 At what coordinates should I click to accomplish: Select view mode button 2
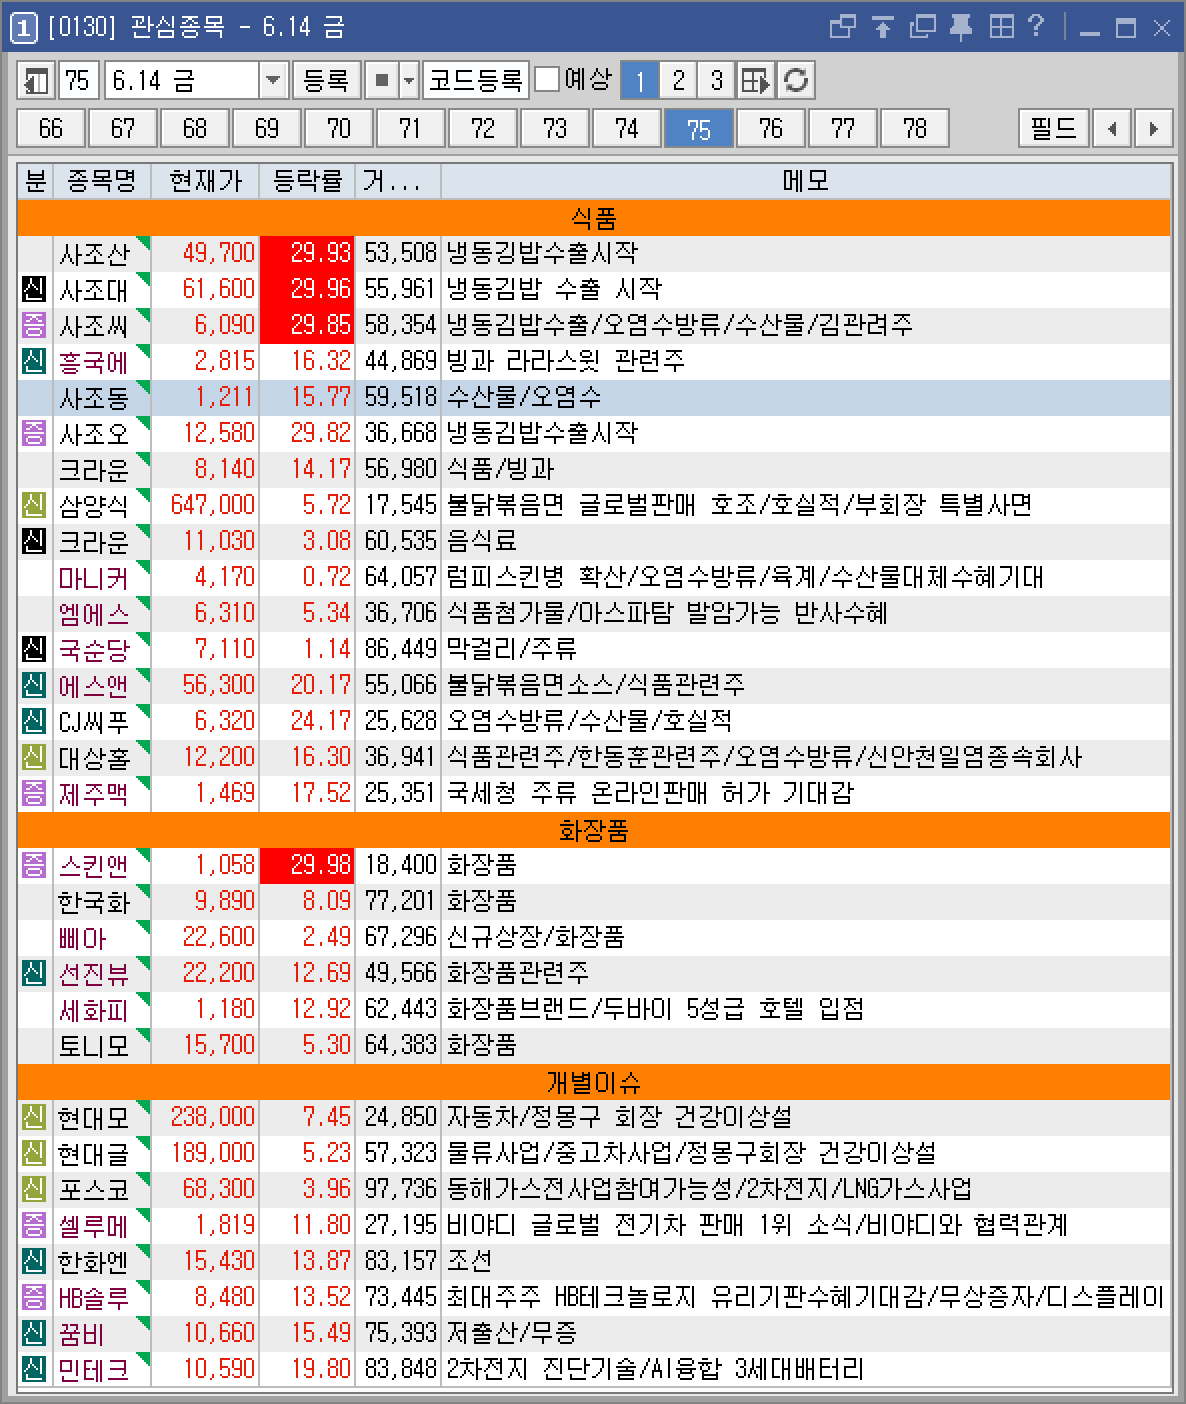coord(678,80)
